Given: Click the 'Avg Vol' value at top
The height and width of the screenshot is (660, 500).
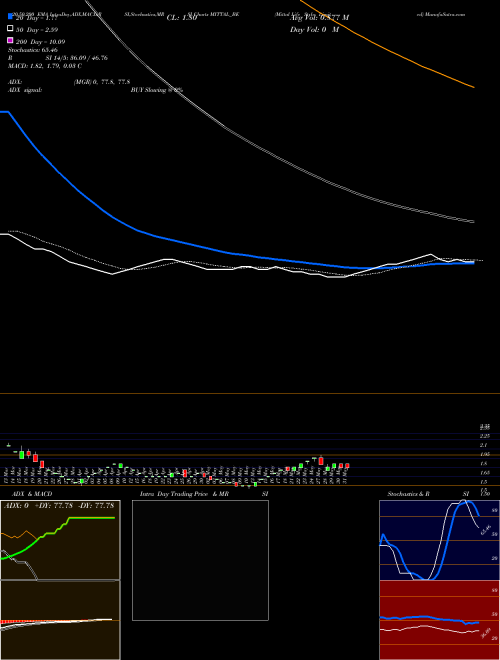Looking at the screenshot, I should 319,18.
